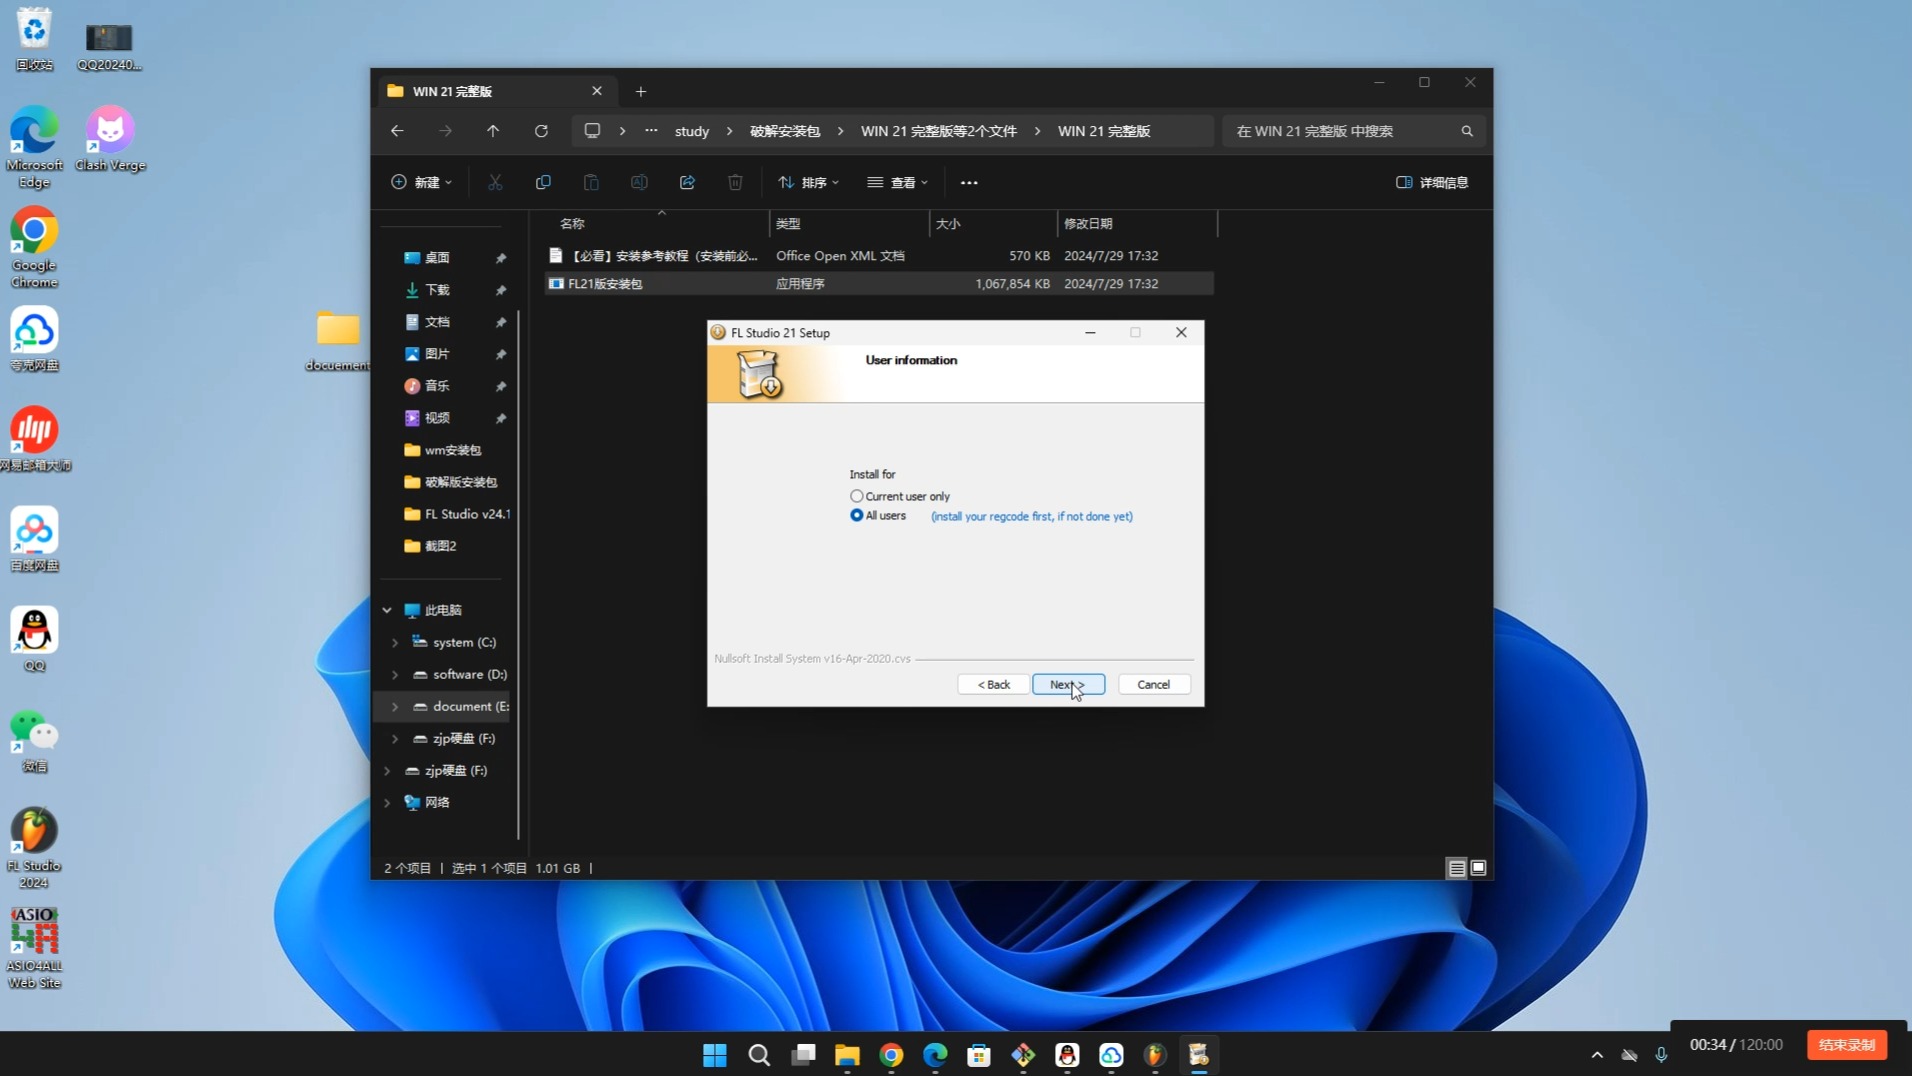Switch to details list view icon in status bar
Viewport: 1912px width, 1076px height.
coord(1457,868)
